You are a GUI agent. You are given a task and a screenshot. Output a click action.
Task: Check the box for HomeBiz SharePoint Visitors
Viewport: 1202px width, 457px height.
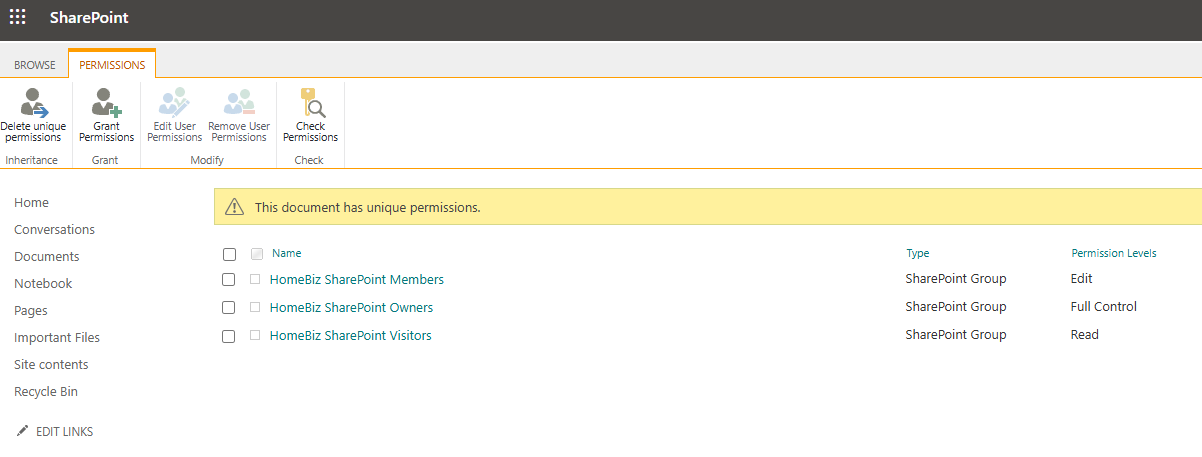click(x=229, y=336)
